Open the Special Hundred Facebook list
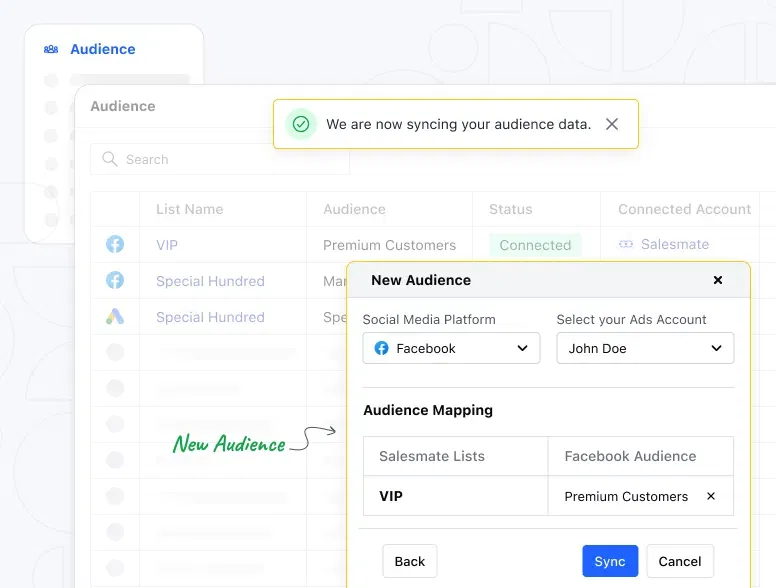The width and height of the screenshot is (776, 588). click(x=210, y=281)
